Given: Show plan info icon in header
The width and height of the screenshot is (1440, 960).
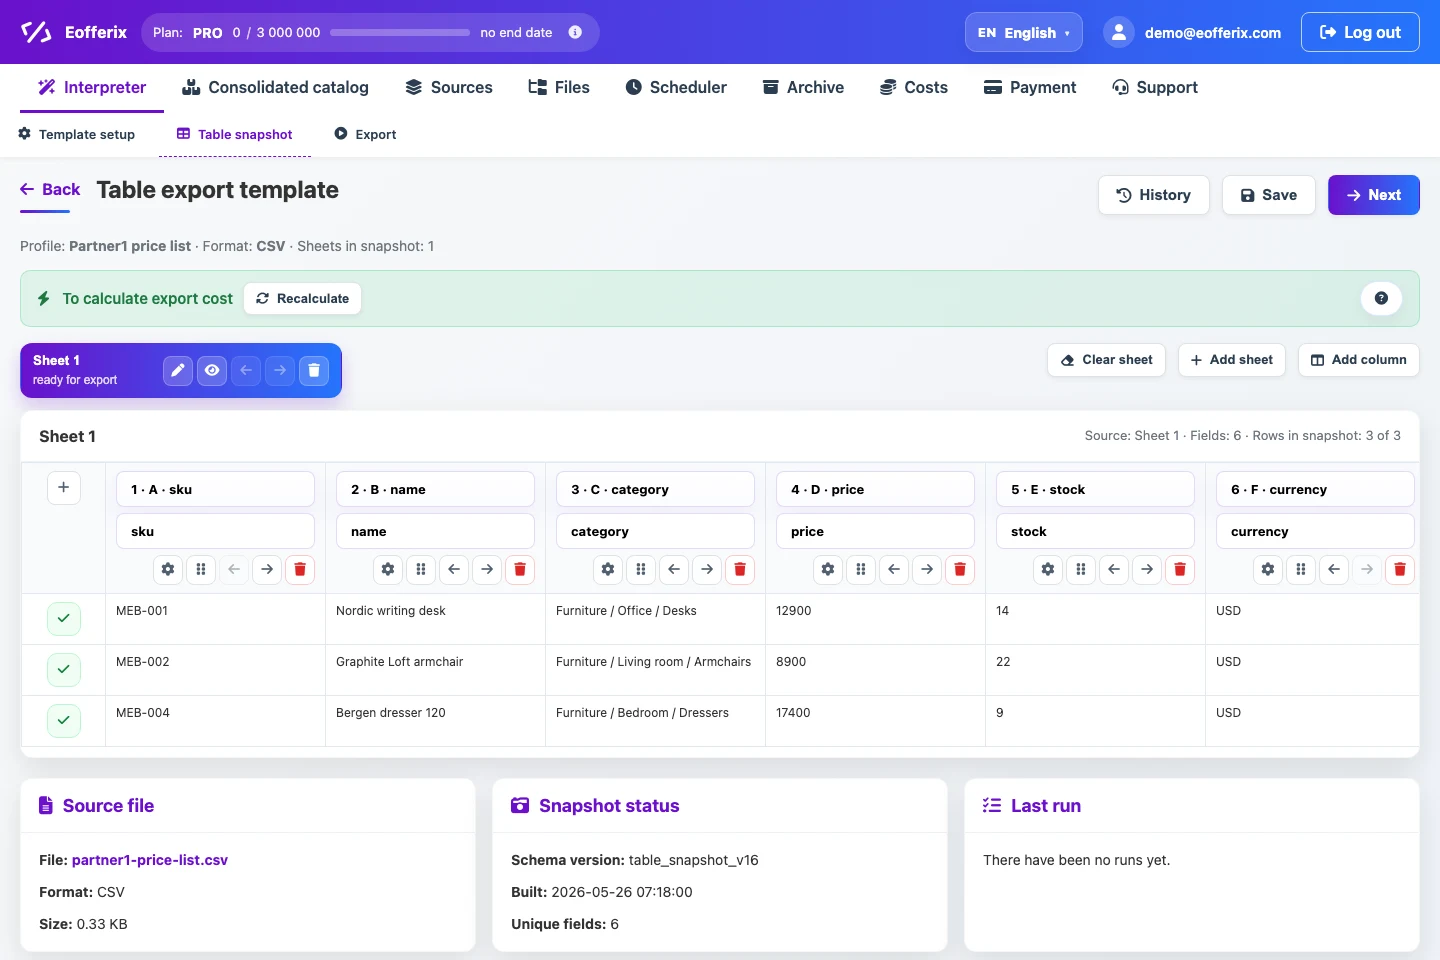Looking at the screenshot, I should (575, 32).
